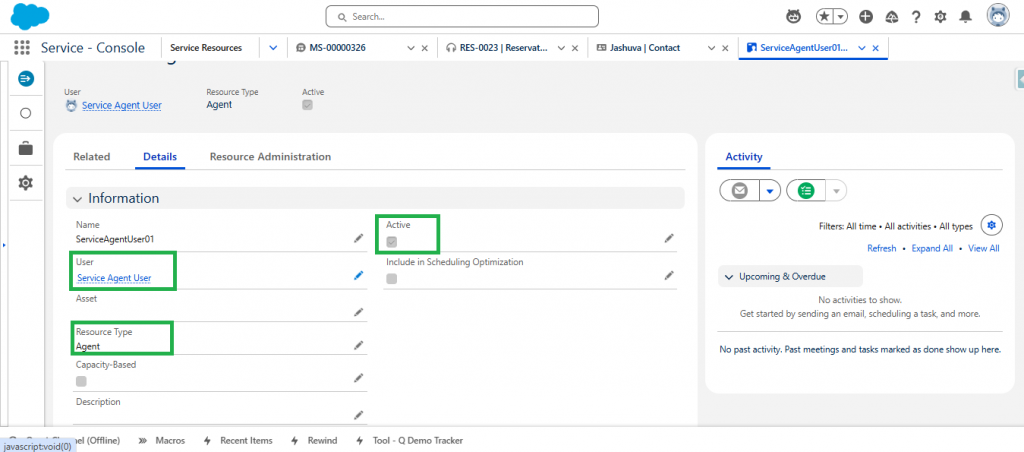Toggle Include in Scheduling Optimization checkbox
Viewport: 1024px width, 452px height.
pos(391,279)
